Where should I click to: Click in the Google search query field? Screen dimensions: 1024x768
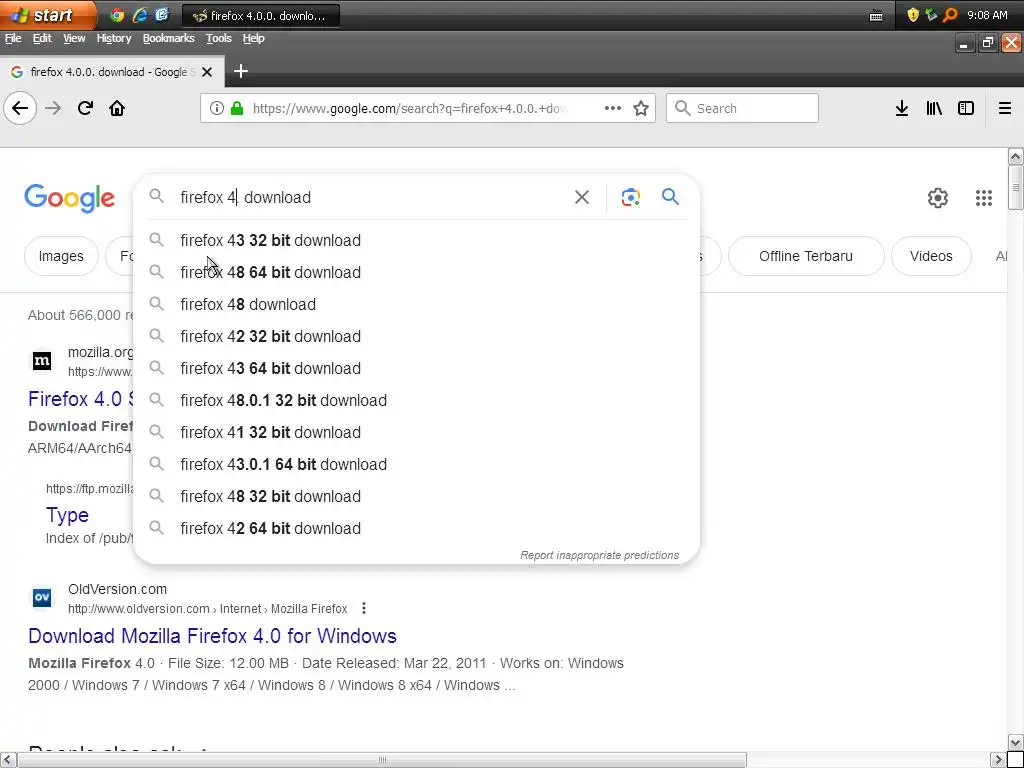pyautogui.click(x=372, y=197)
